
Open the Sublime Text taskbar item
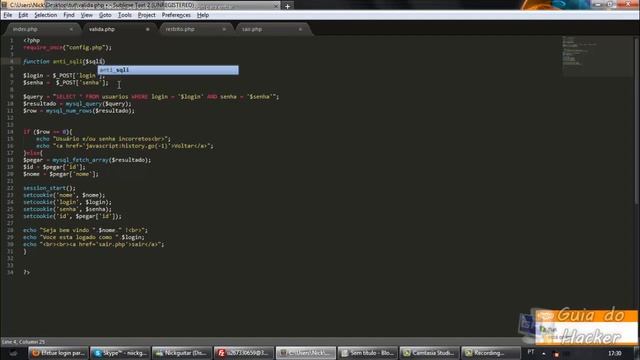[306, 353]
